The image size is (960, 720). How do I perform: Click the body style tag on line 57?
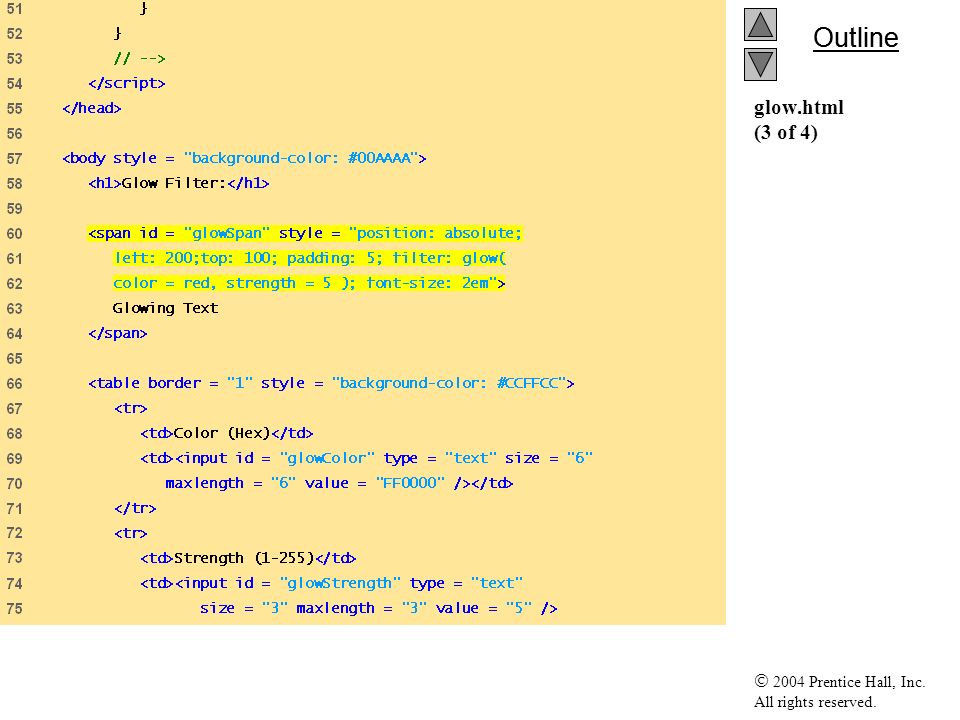click(244, 158)
